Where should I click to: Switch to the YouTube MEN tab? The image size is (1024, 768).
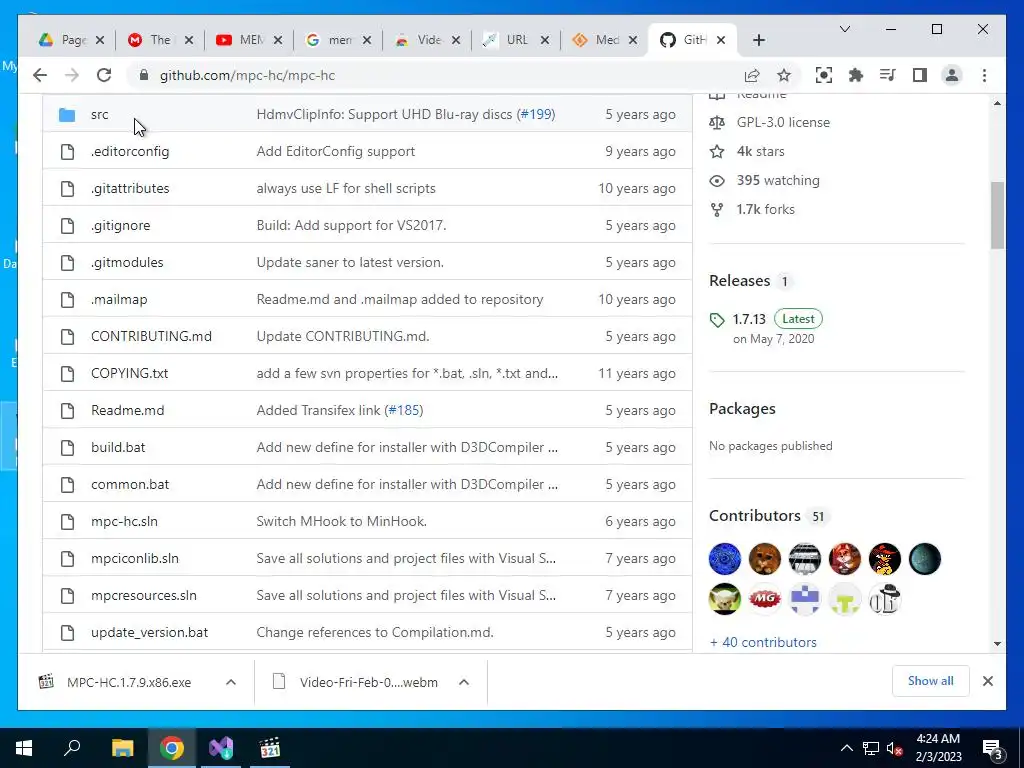249,40
